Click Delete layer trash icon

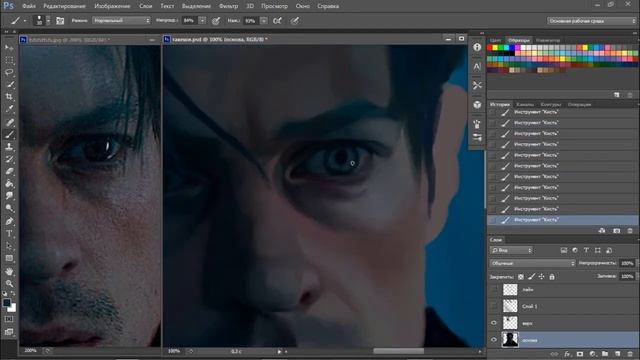(630, 354)
